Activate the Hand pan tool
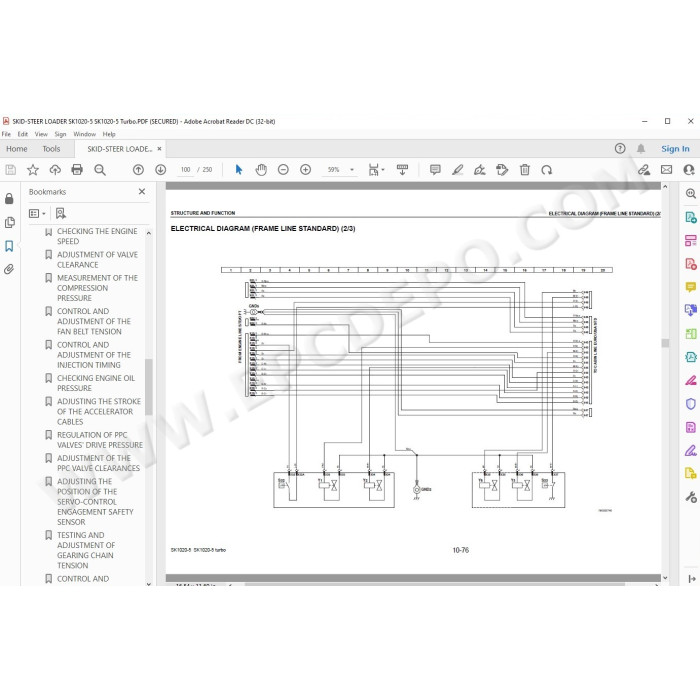 [261, 170]
